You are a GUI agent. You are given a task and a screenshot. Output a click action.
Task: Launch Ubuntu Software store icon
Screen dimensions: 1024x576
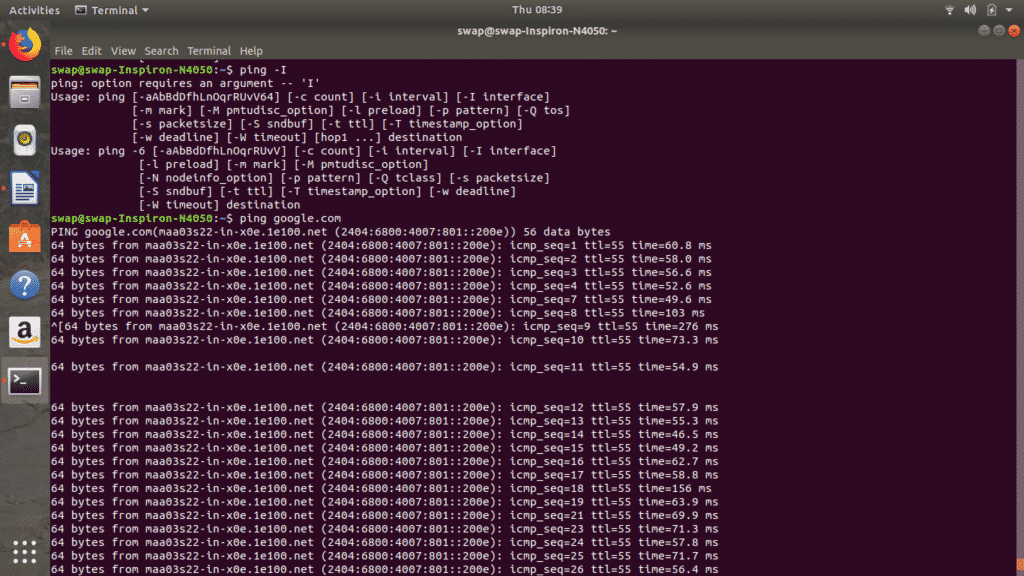click(x=25, y=236)
